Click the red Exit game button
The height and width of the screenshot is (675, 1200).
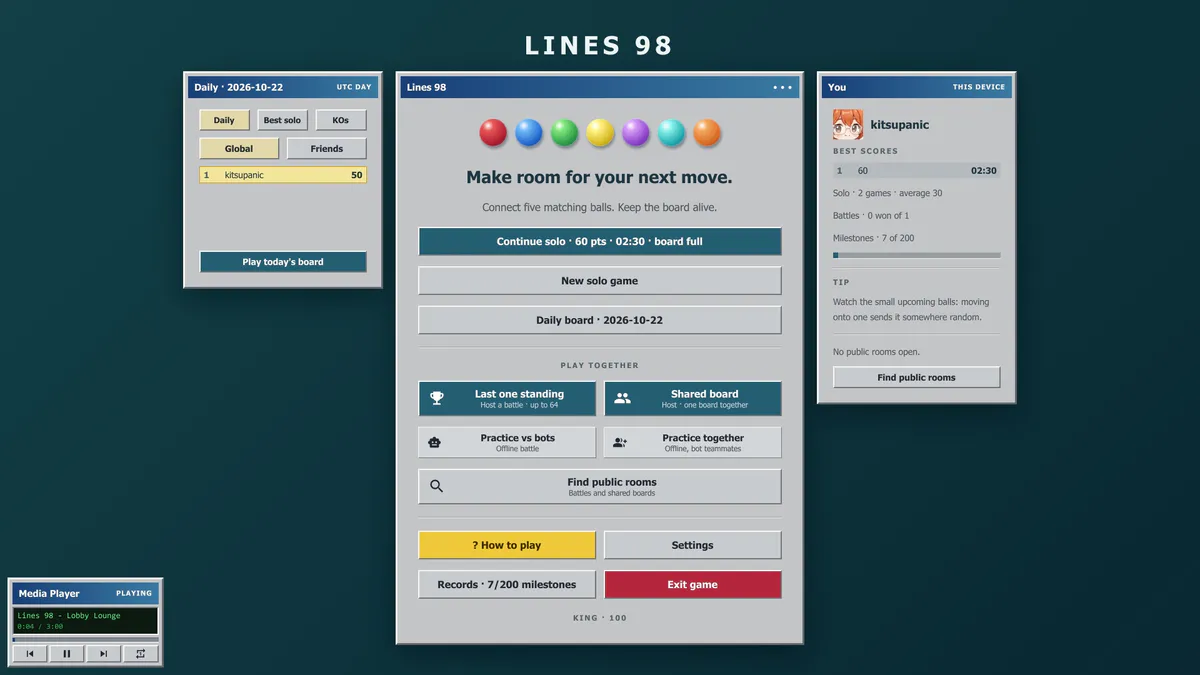click(x=693, y=585)
